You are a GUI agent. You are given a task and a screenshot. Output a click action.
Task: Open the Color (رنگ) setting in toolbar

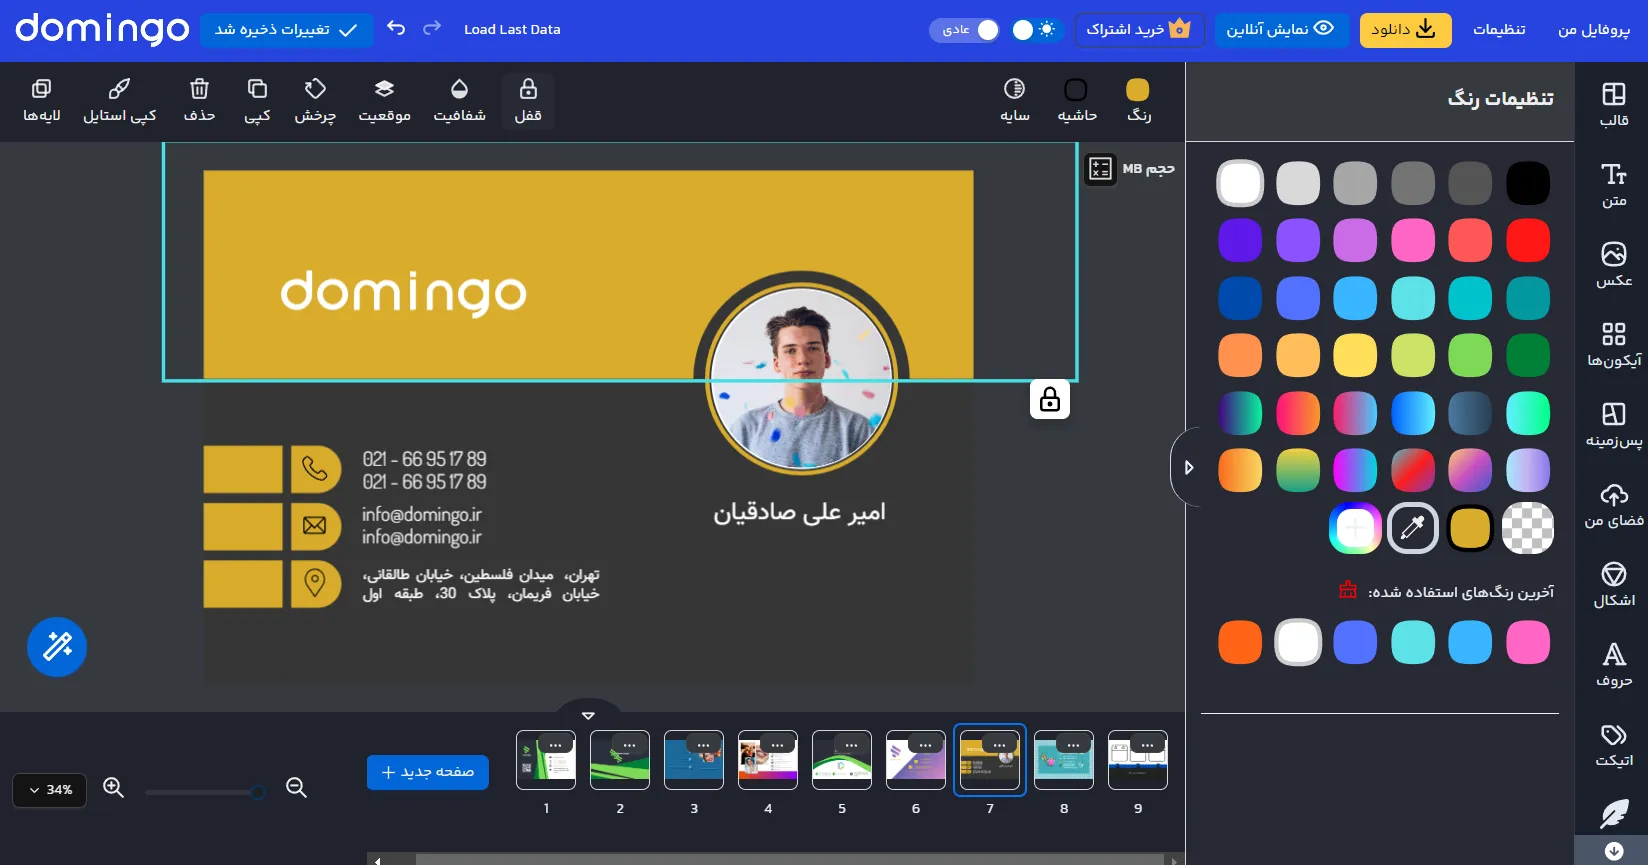(1138, 101)
